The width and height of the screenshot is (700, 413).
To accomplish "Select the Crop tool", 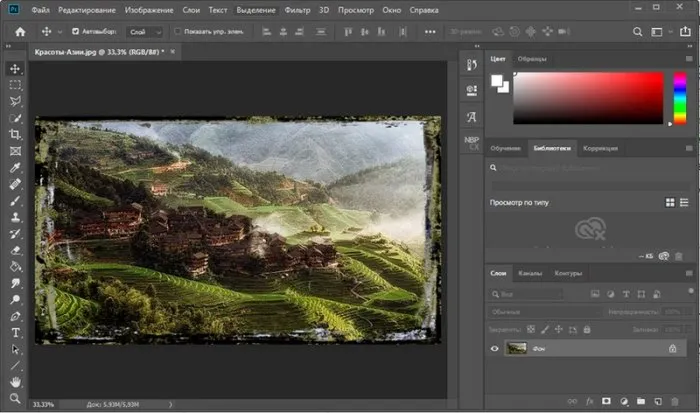I will [x=15, y=134].
